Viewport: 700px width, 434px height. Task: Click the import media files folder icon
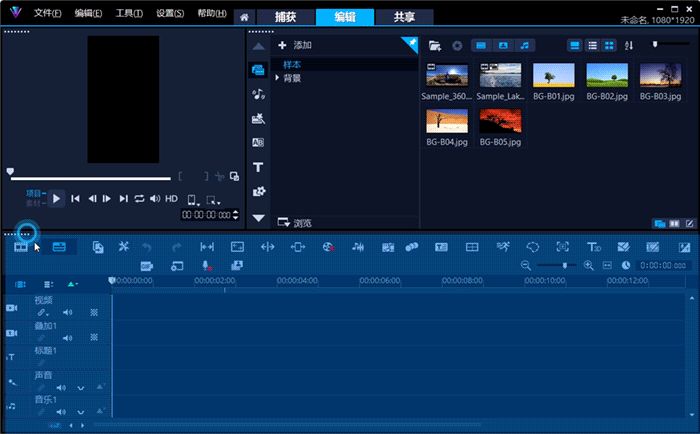(x=435, y=46)
